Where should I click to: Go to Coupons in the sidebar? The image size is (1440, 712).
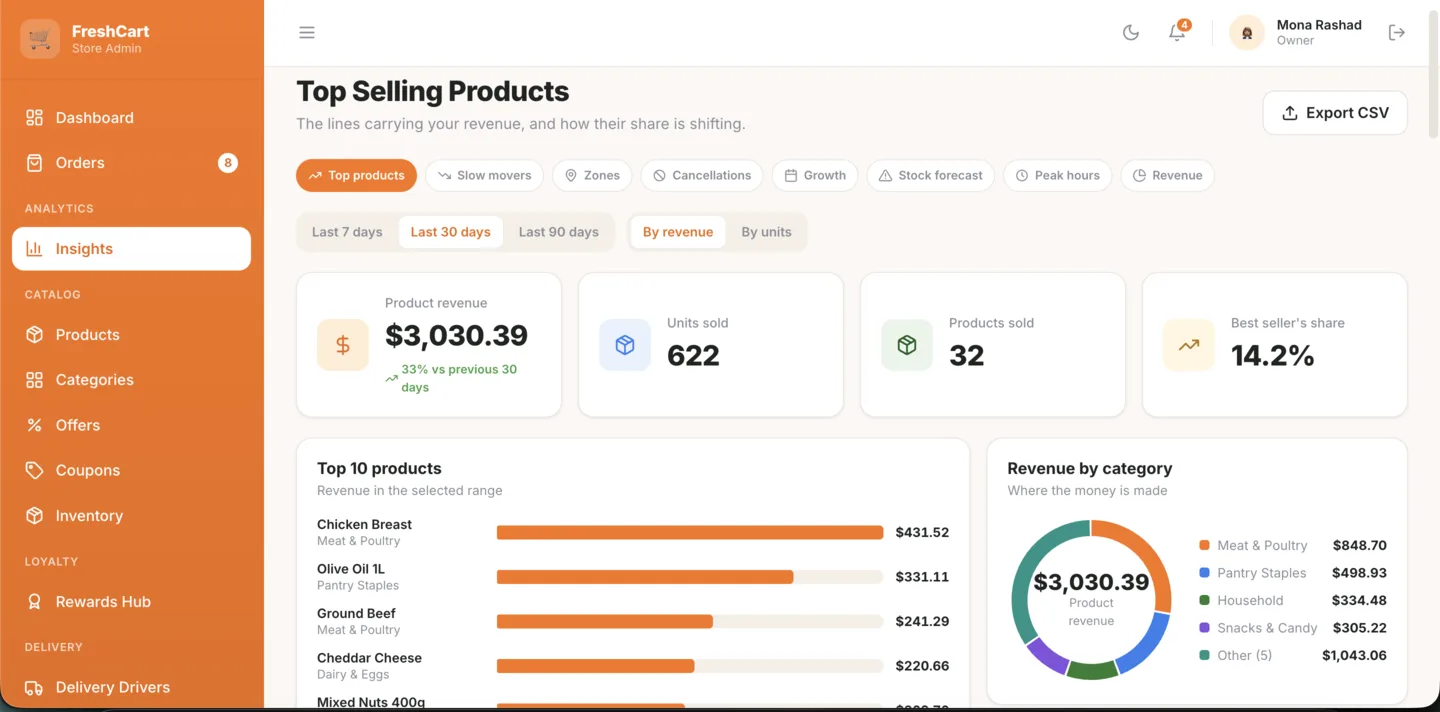coord(131,470)
